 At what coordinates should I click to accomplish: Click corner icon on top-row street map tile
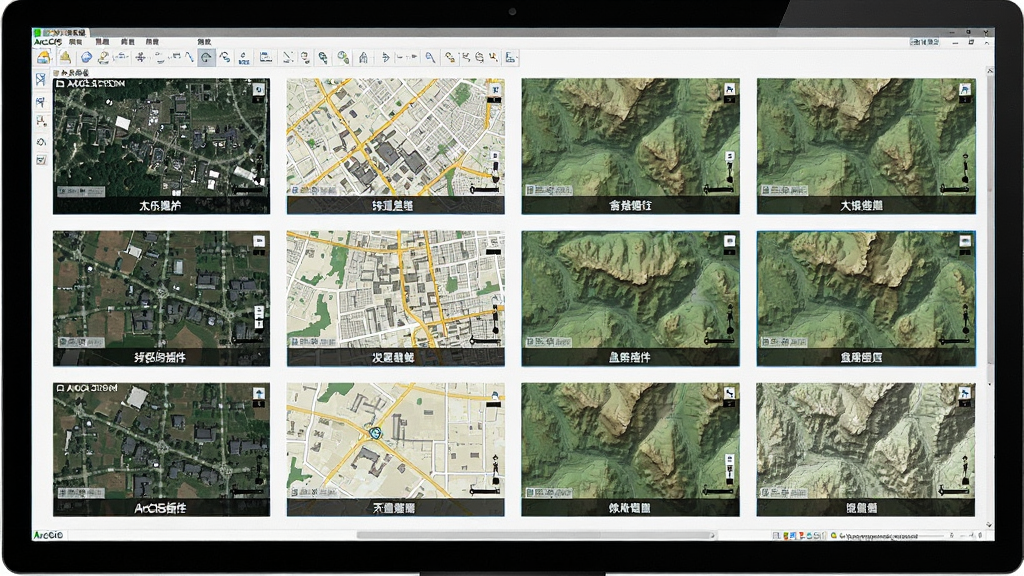494,89
